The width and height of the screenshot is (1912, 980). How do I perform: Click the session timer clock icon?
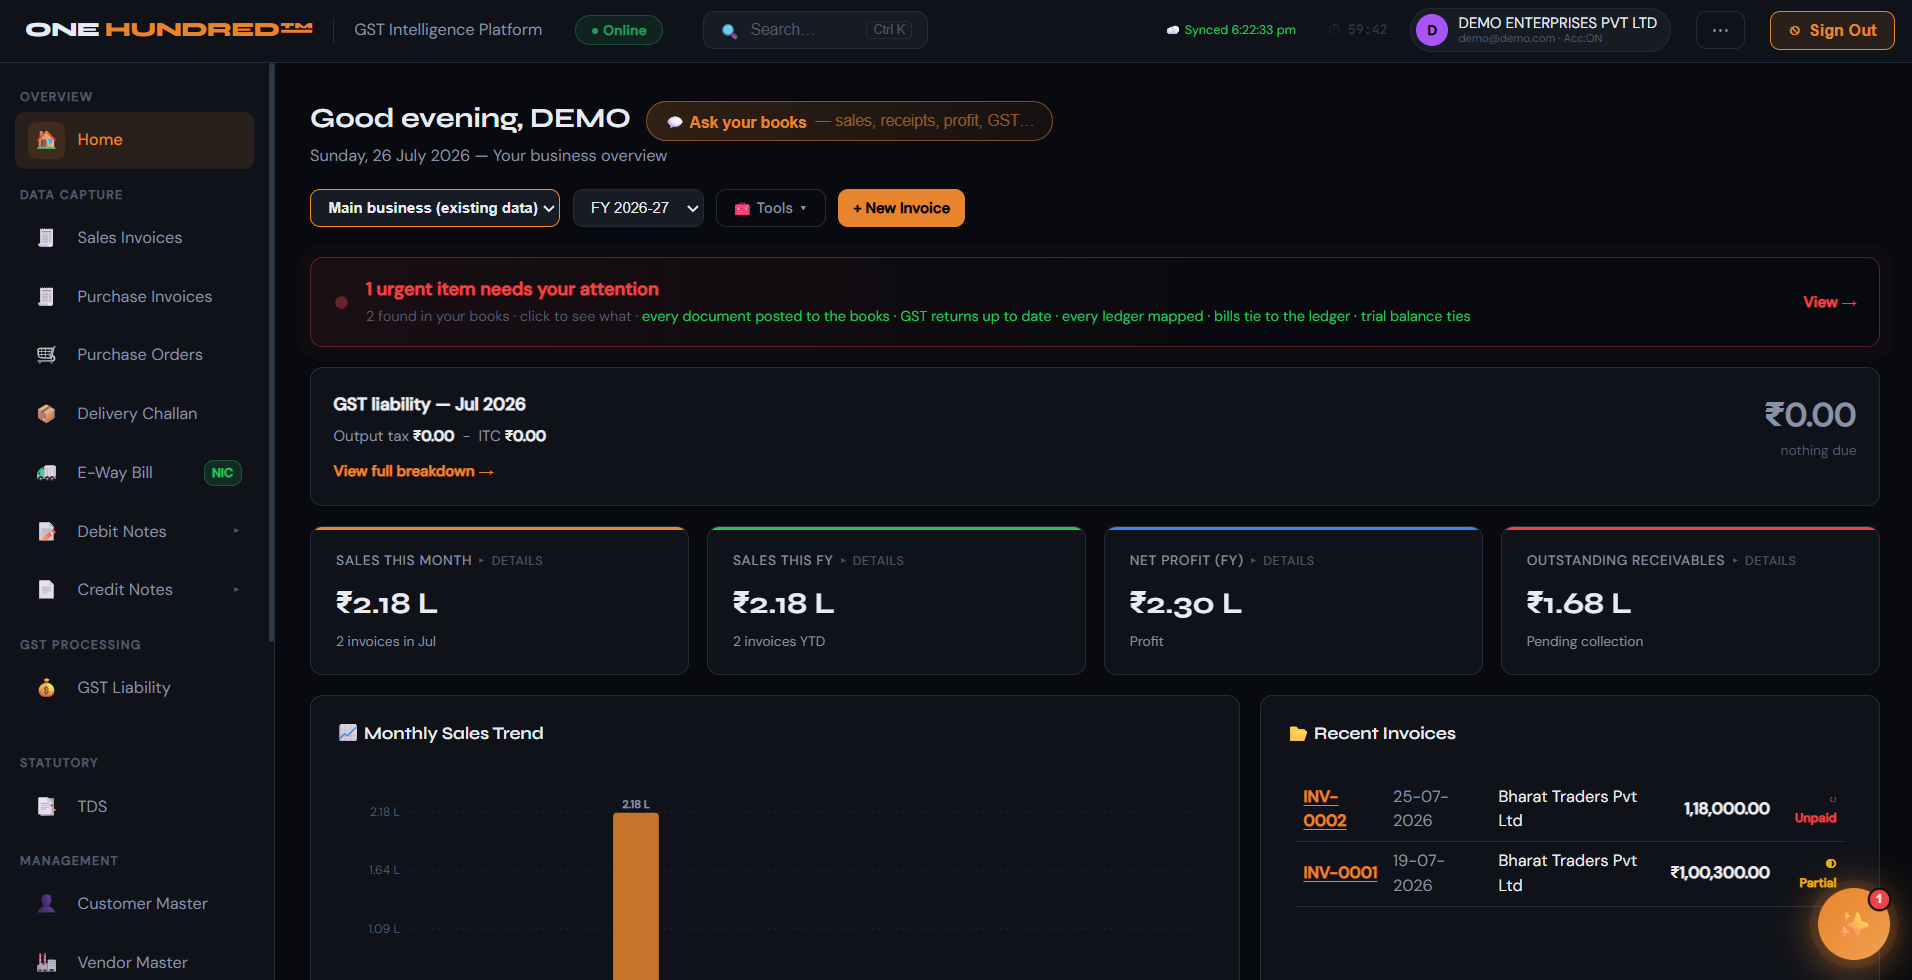(x=1334, y=30)
